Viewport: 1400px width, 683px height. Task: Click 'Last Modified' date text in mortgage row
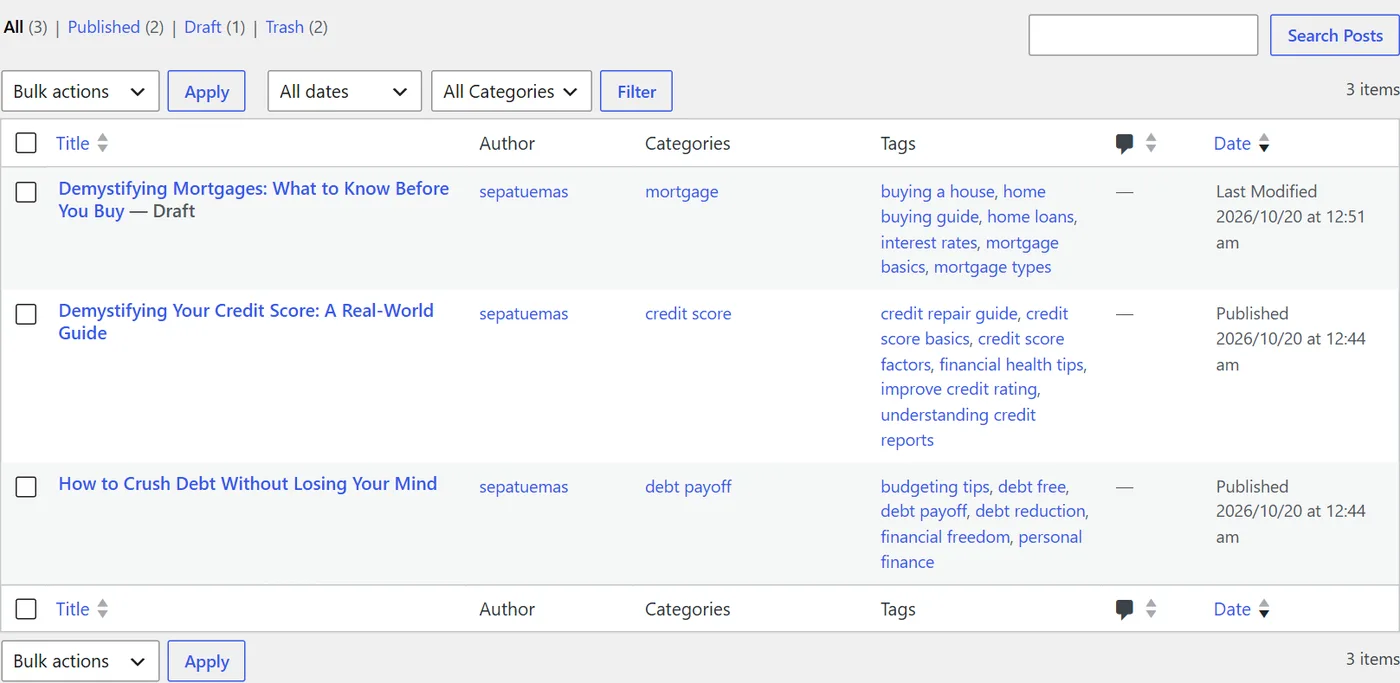coord(1266,192)
